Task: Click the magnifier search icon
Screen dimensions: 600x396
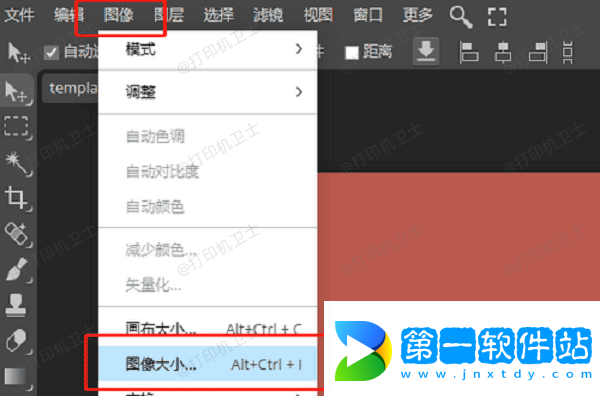Action: (461, 17)
